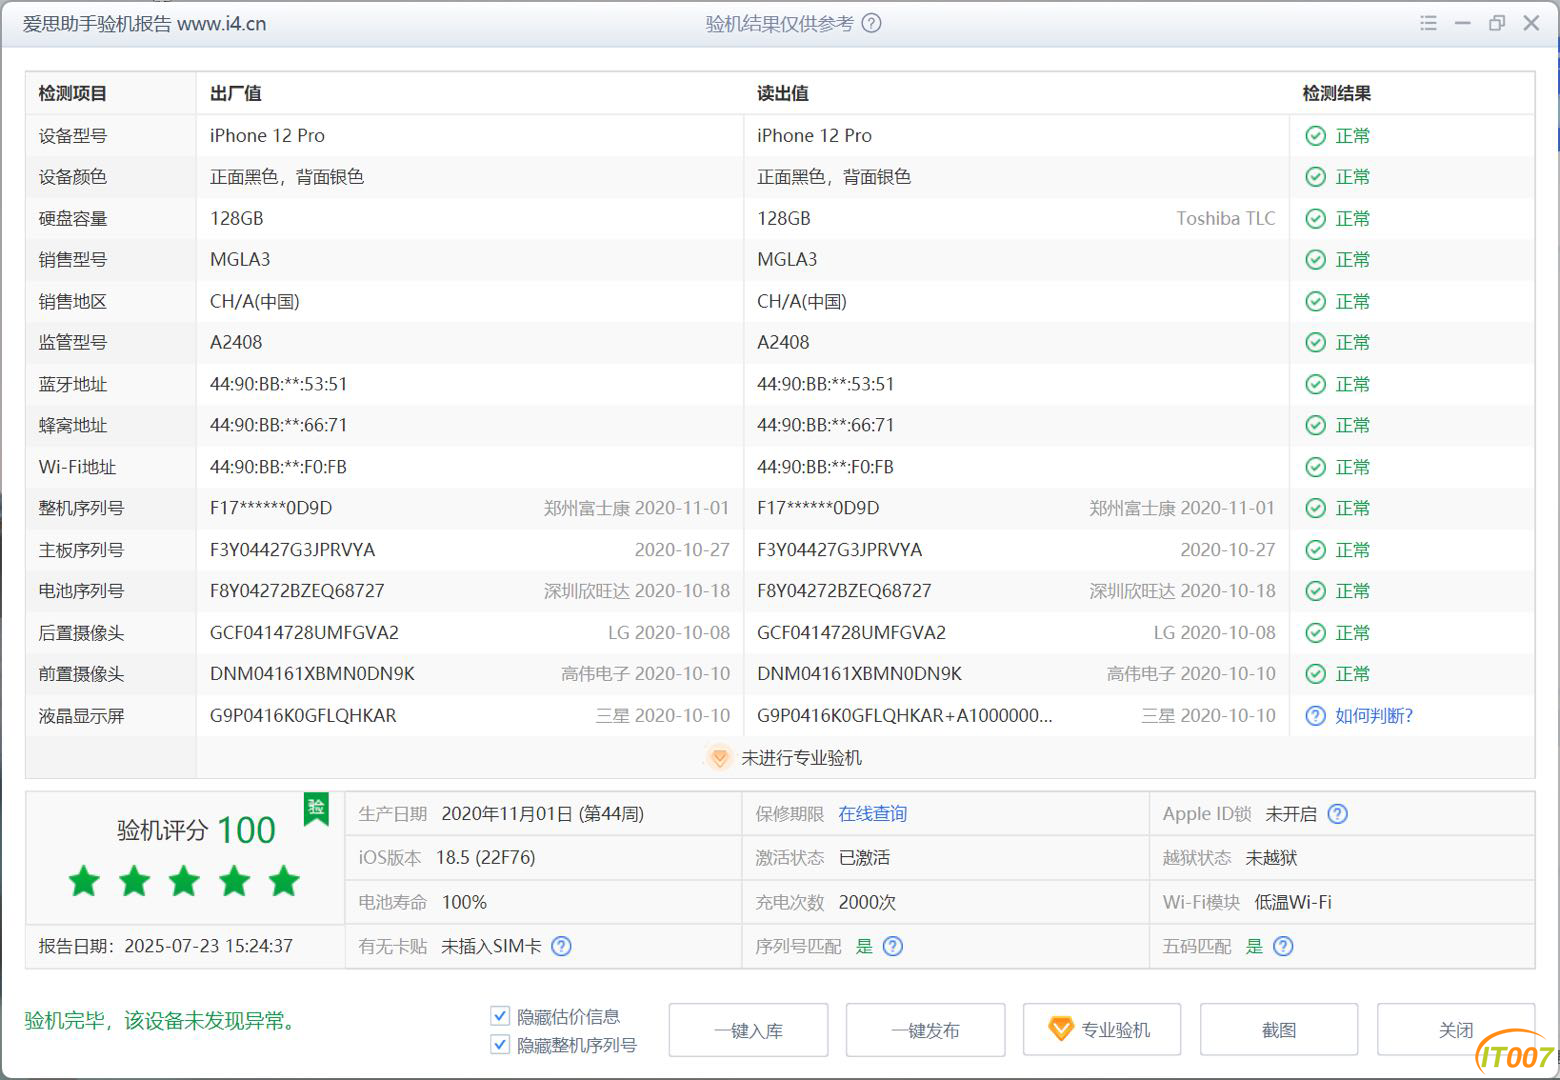Select the Toshiba TLC text in 硬盘容量 row
Screen dimensions: 1560x1080
tap(1226, 219)
